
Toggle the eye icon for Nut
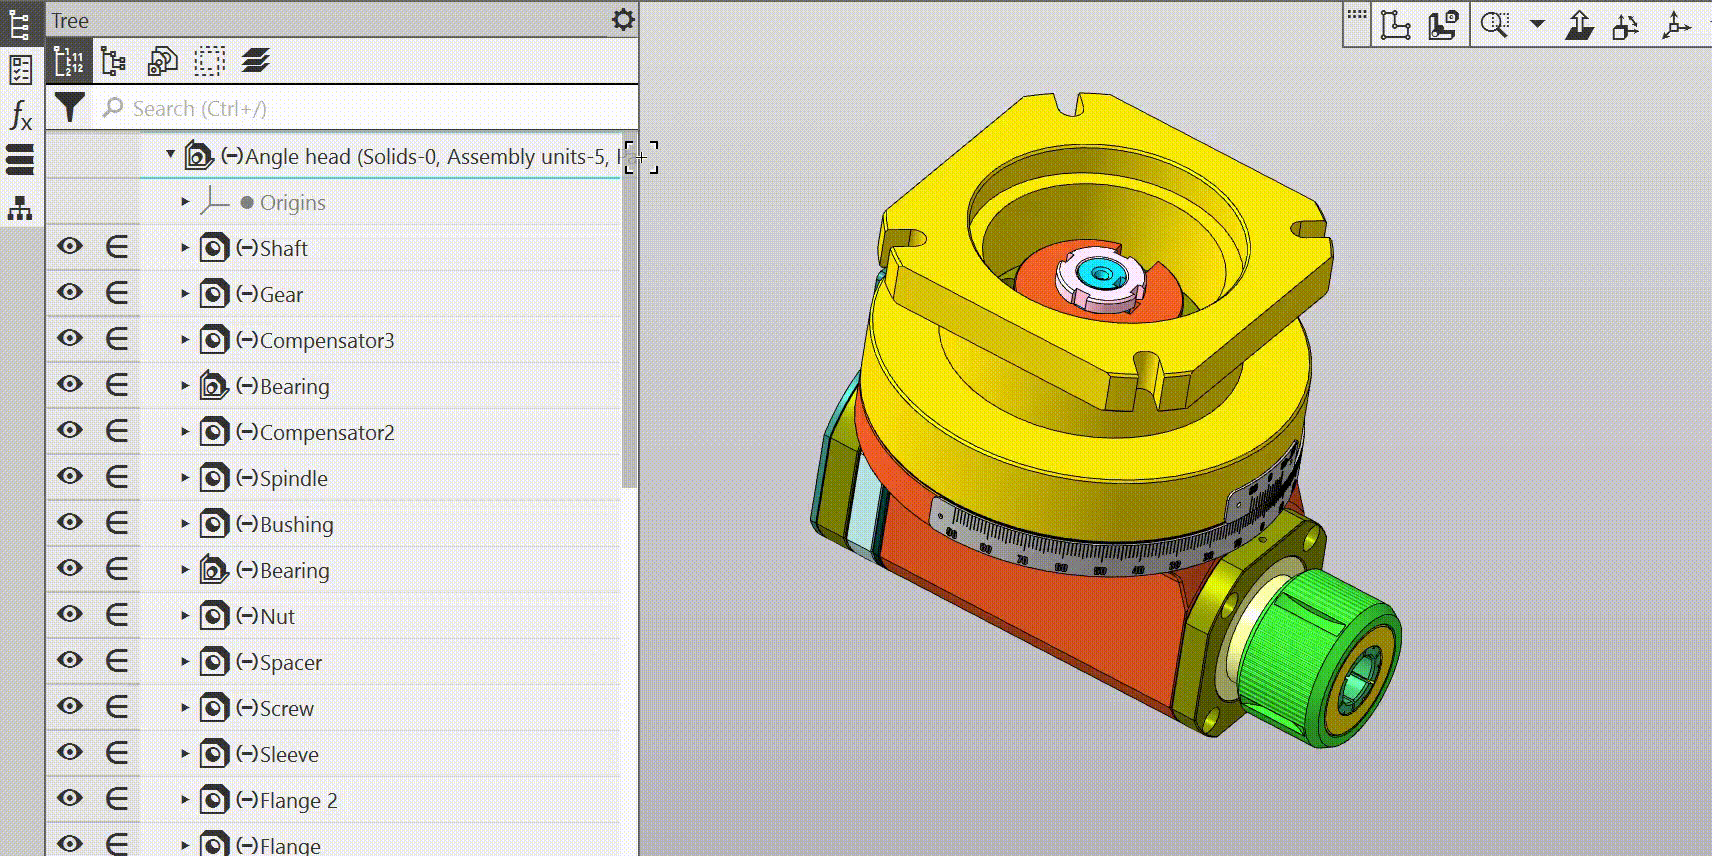click(x=70, y=615)
